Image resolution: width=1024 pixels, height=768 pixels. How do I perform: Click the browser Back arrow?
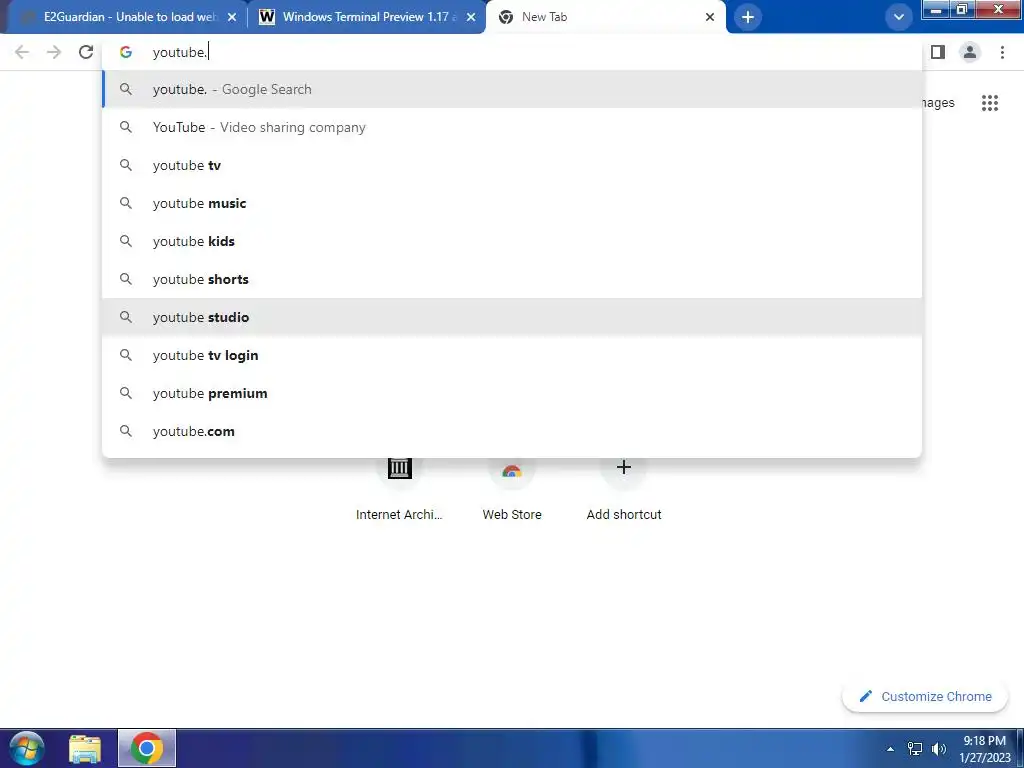pos(22,52)
